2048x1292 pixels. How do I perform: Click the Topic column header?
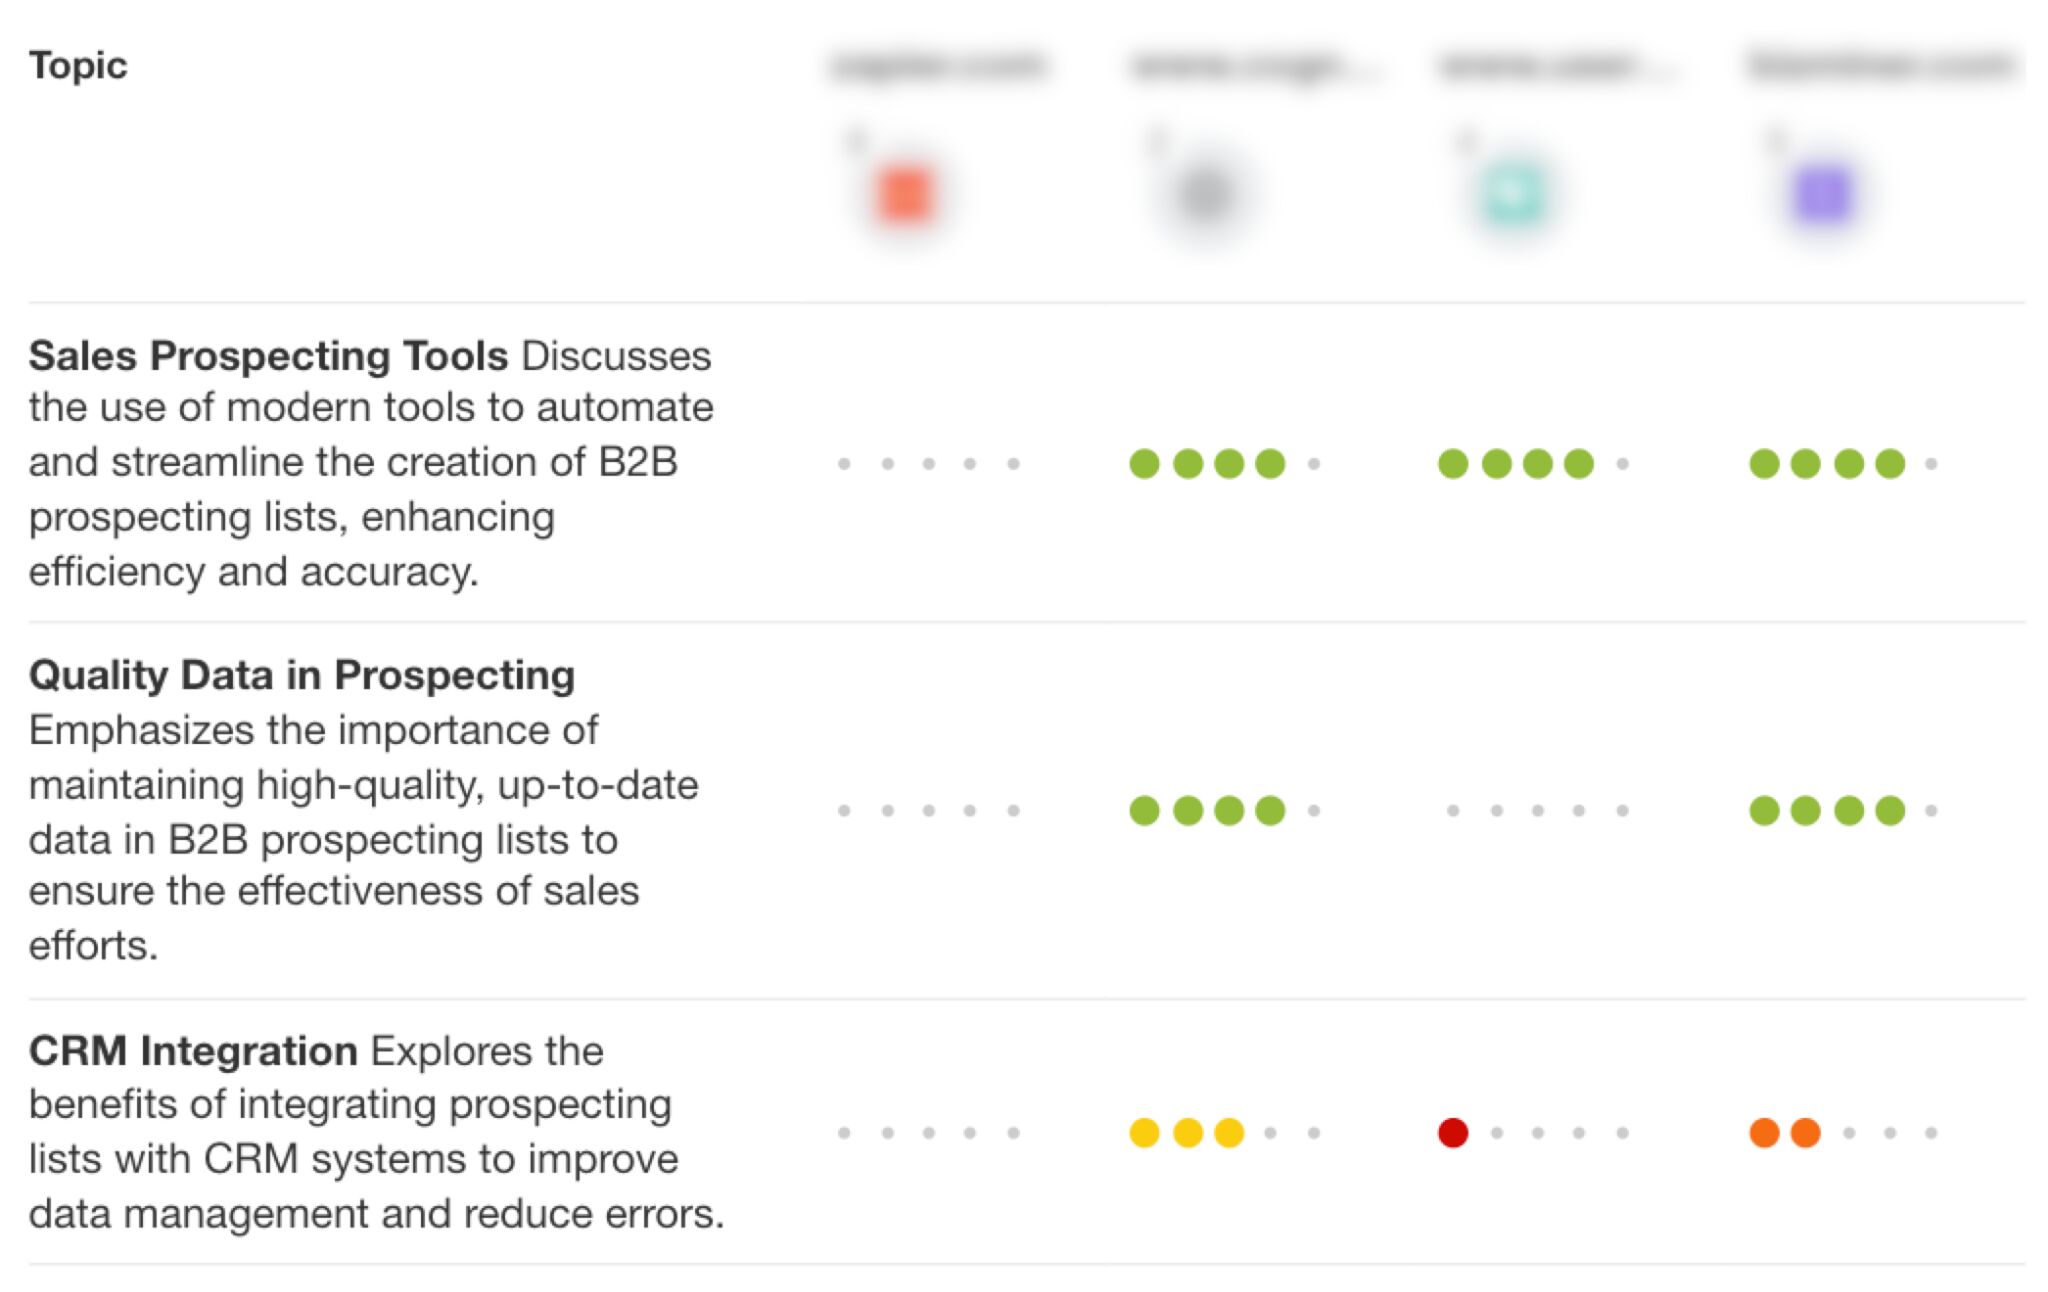point(78,66)
